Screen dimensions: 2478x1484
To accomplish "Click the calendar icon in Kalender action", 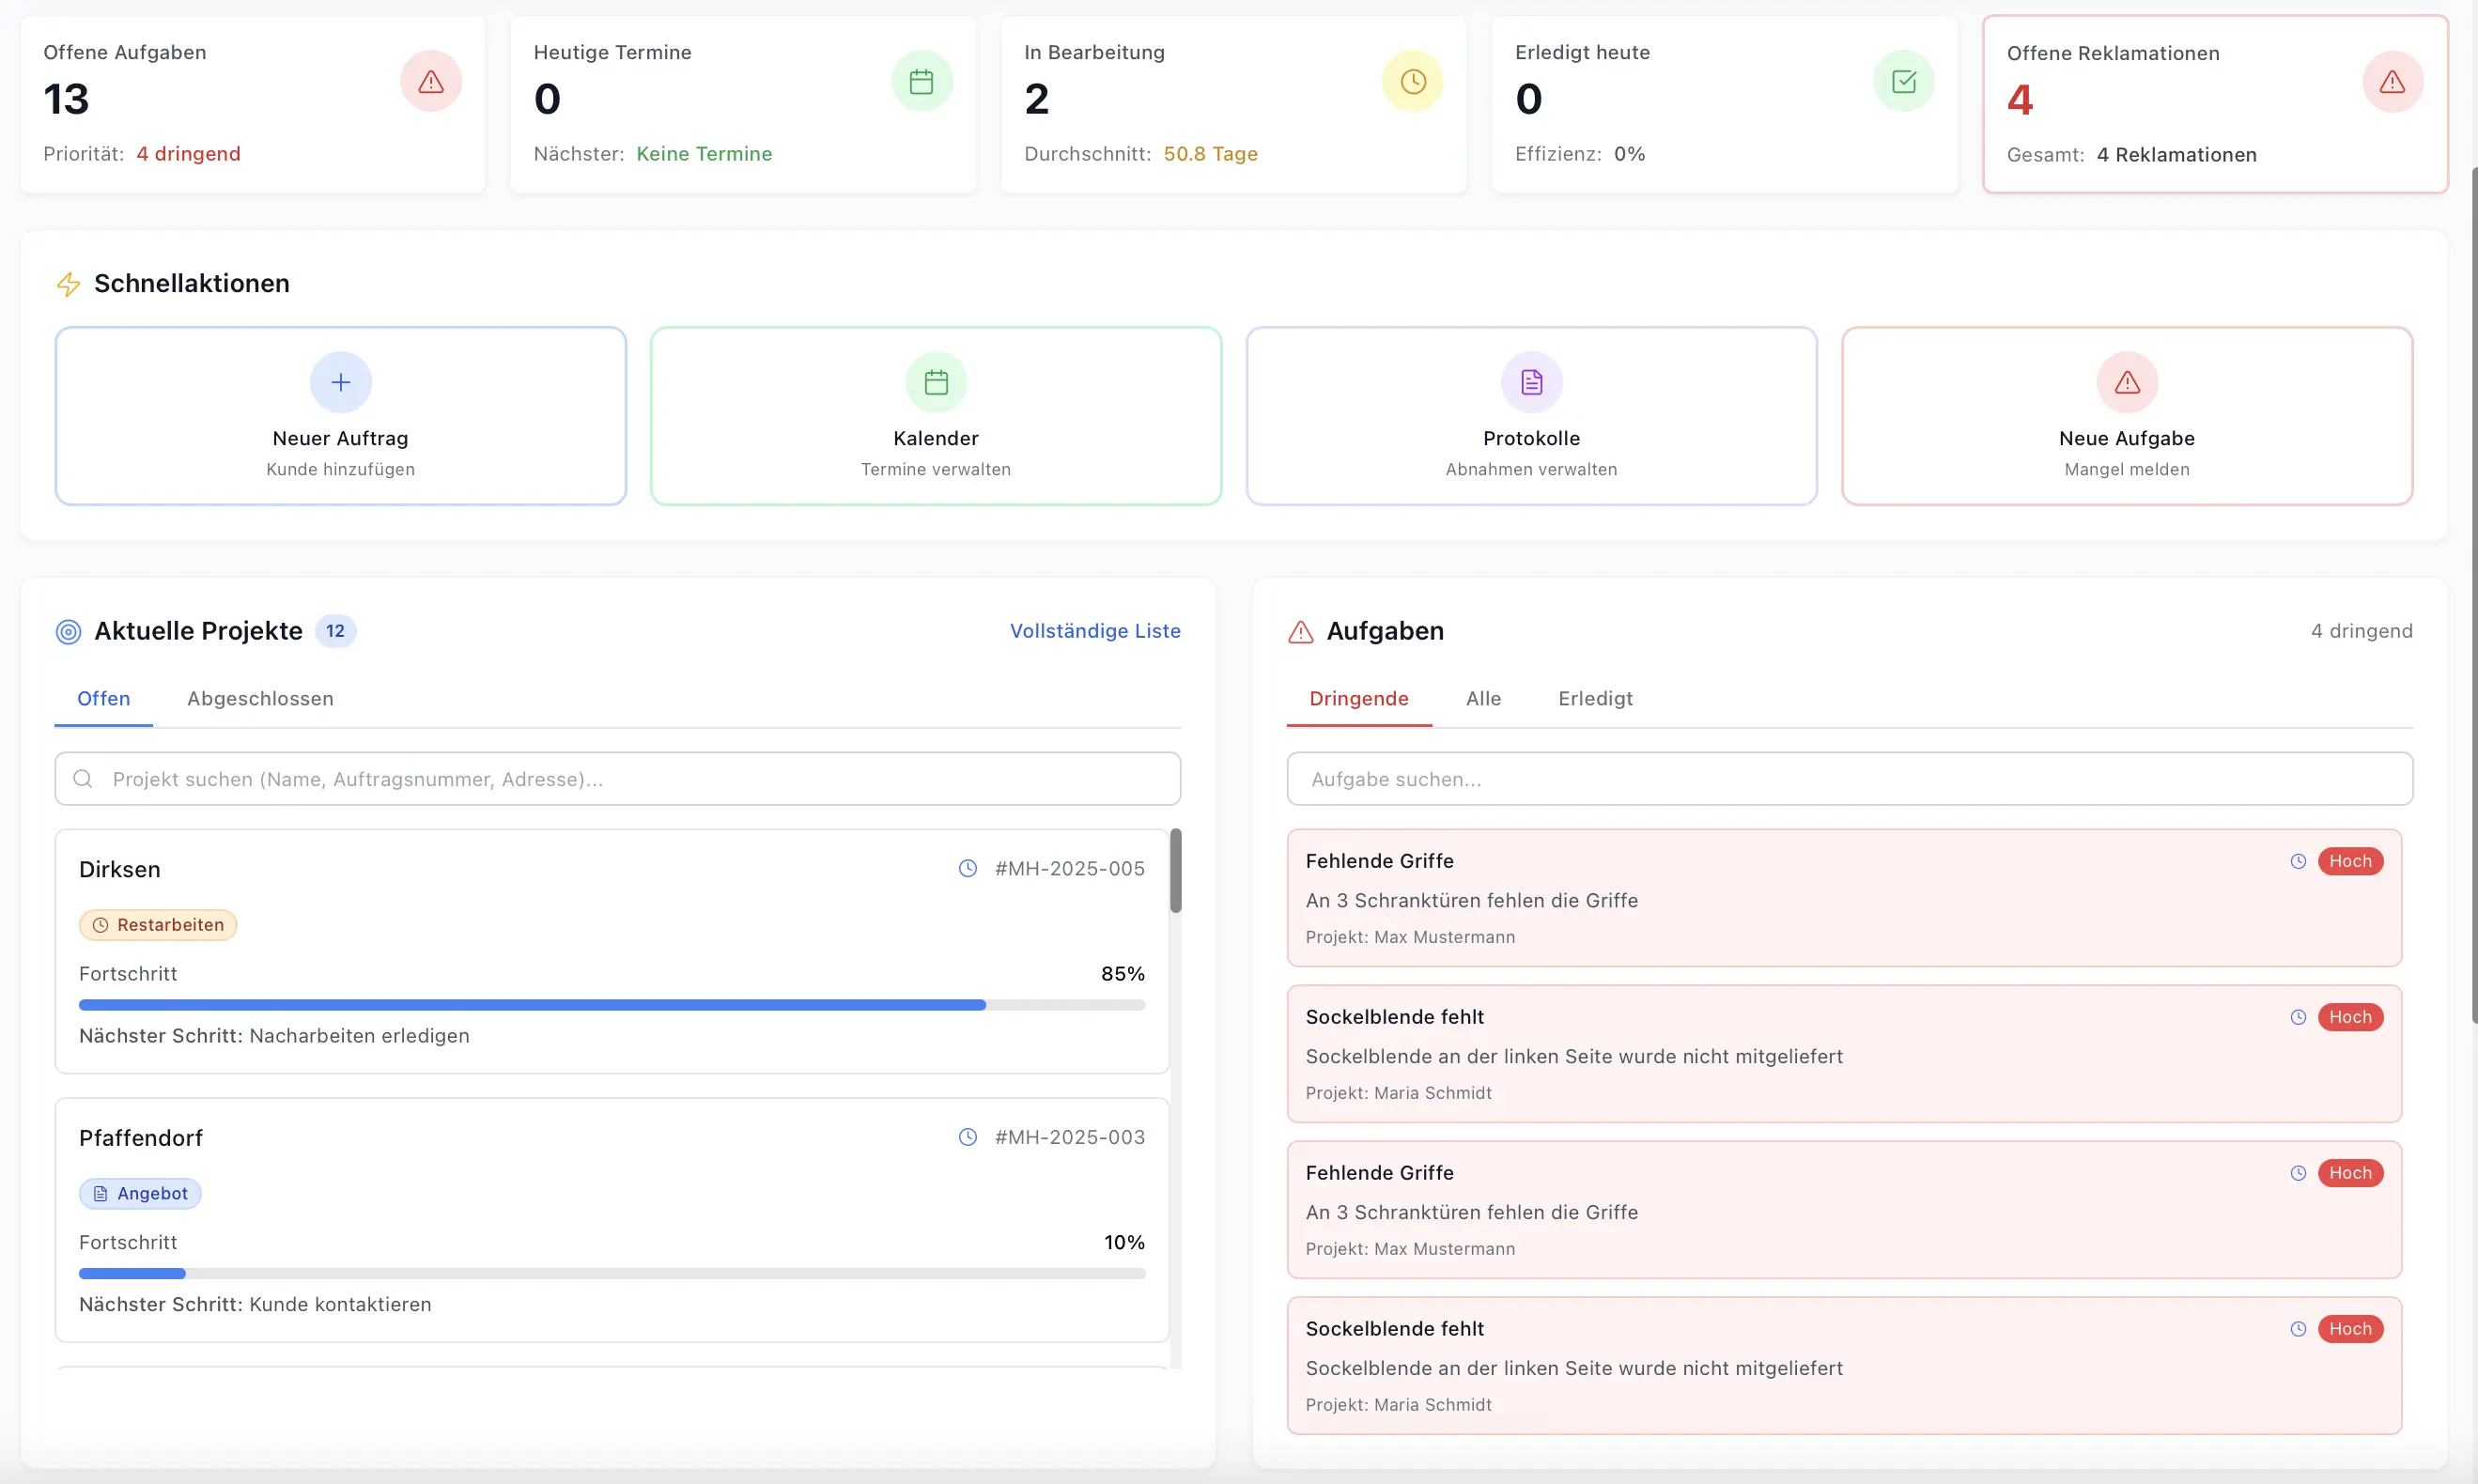I will [x=936, y=382].
